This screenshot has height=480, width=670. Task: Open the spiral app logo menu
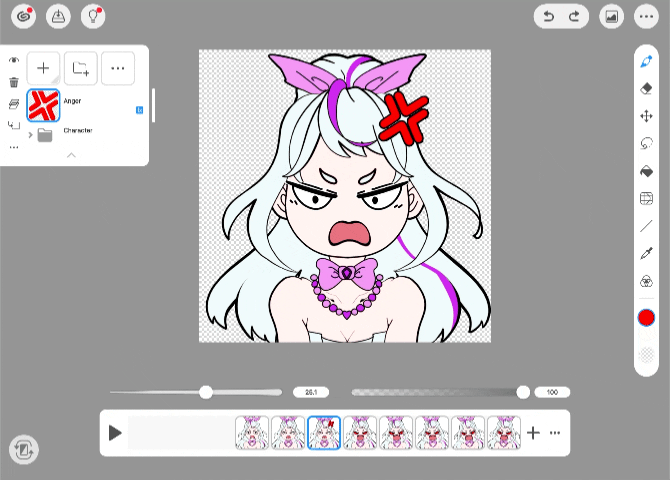pos(24,17)
